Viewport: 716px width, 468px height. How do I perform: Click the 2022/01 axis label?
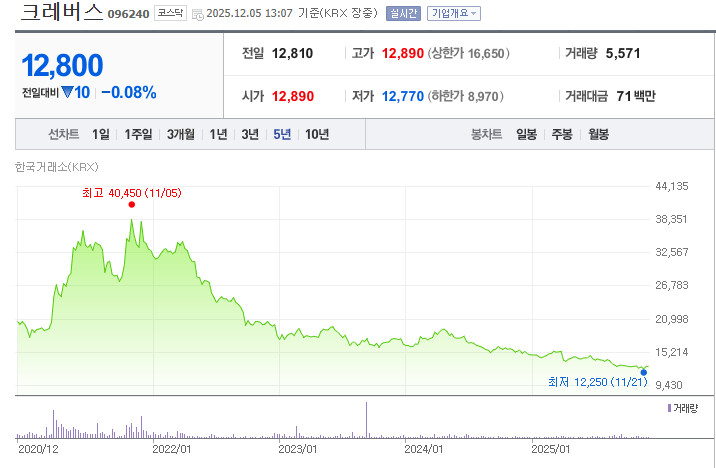click(x=172, y=449)
